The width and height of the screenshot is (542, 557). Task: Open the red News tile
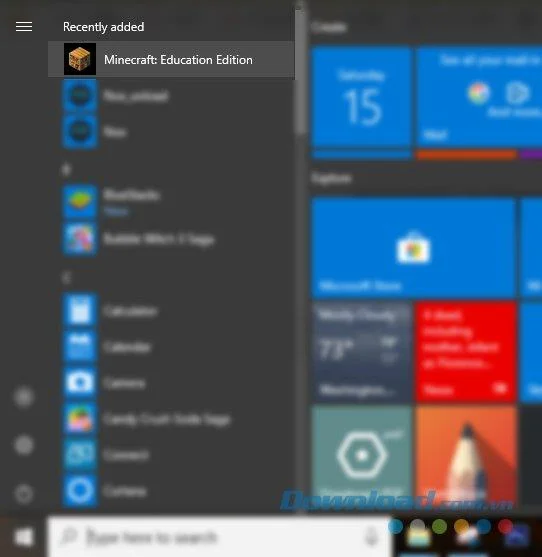[466, 352]
